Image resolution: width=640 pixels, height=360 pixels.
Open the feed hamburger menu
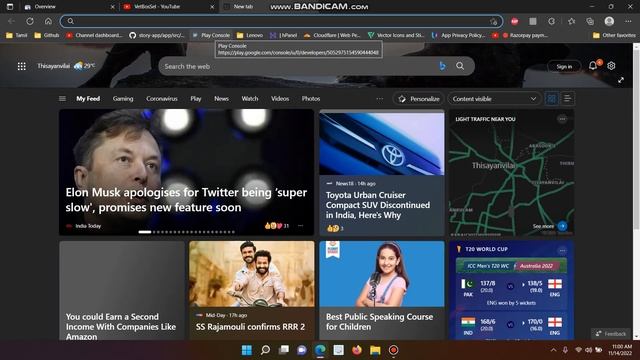(x=62, y=98)
